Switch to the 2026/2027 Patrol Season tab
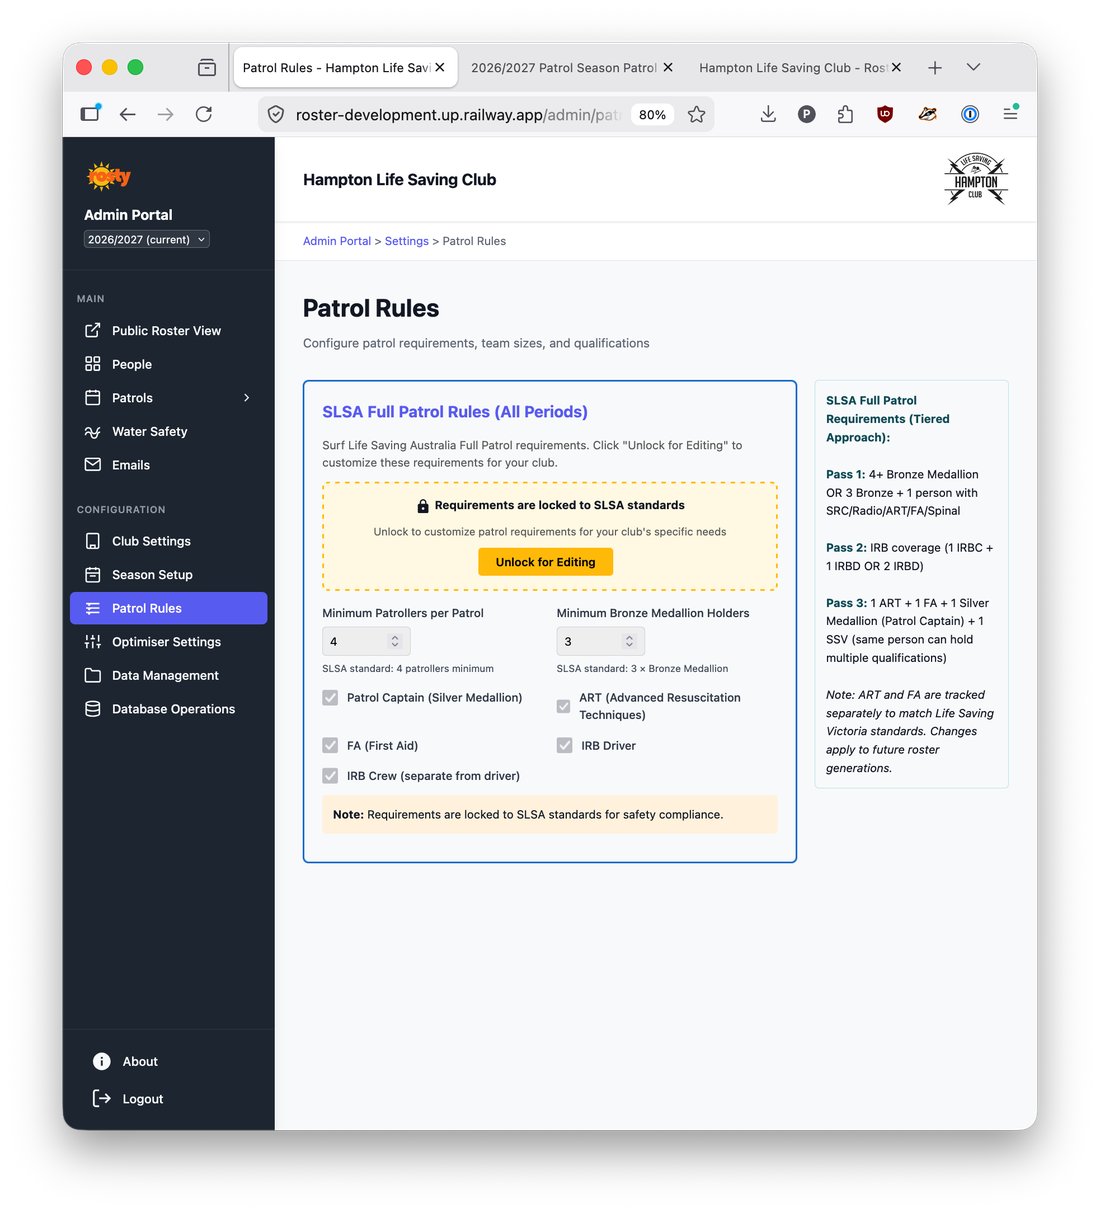Screen dimensions: 1100x1213 pyautogui.click(x=563, y=68)
